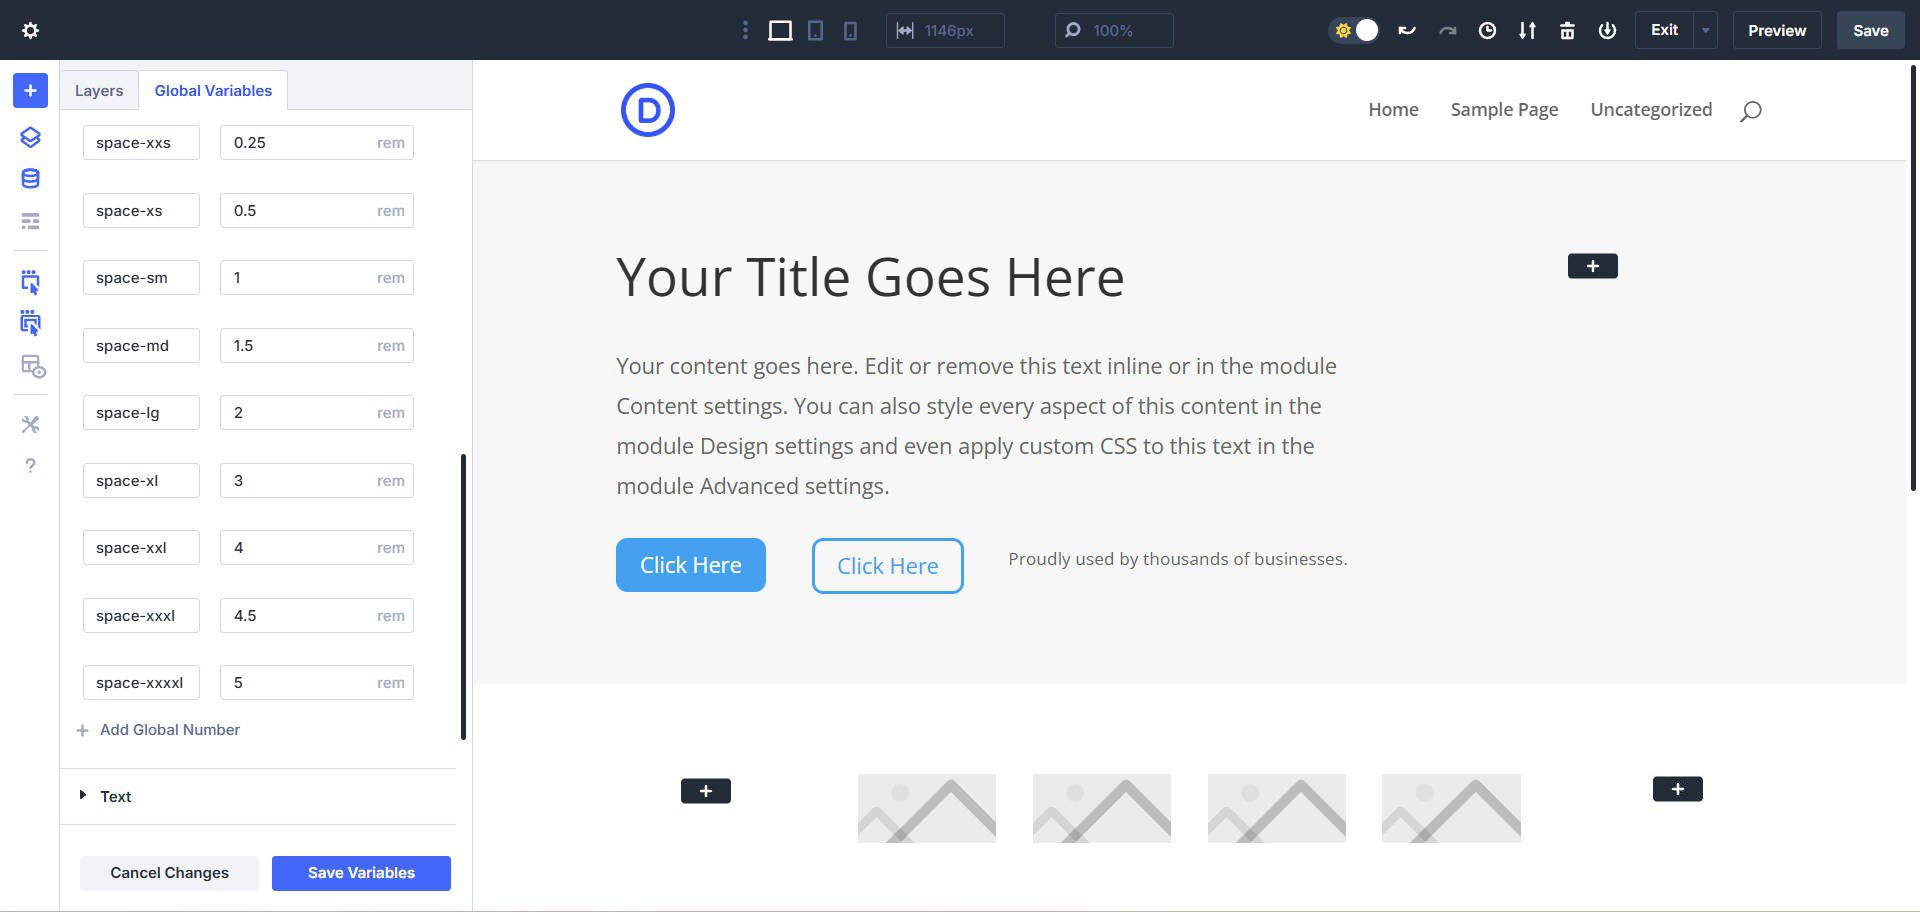Image resolution: width=1920 pixels, height=912 pixels.
Task: Open the Sample Page menu item
Action: pyautogui.click(x=1504, y=110)
